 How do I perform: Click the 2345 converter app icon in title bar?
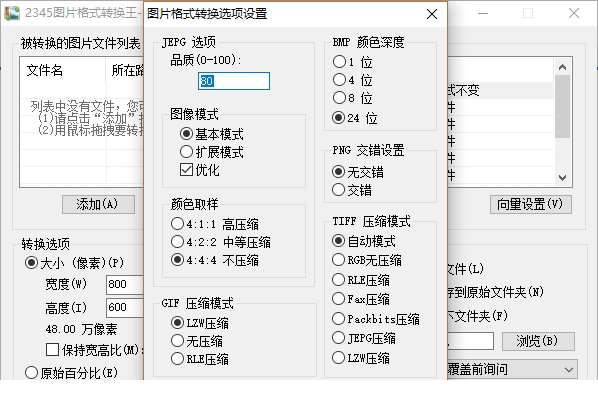pos(12,13)
